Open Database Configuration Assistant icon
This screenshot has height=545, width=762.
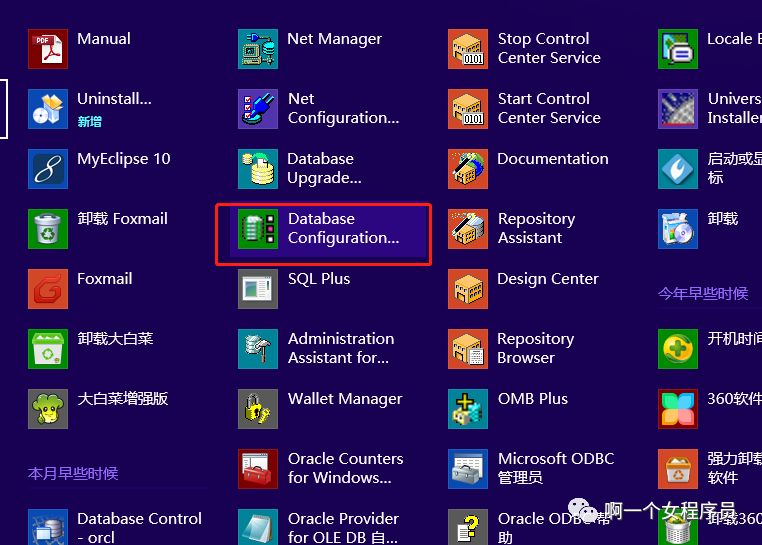pos(258,229)
